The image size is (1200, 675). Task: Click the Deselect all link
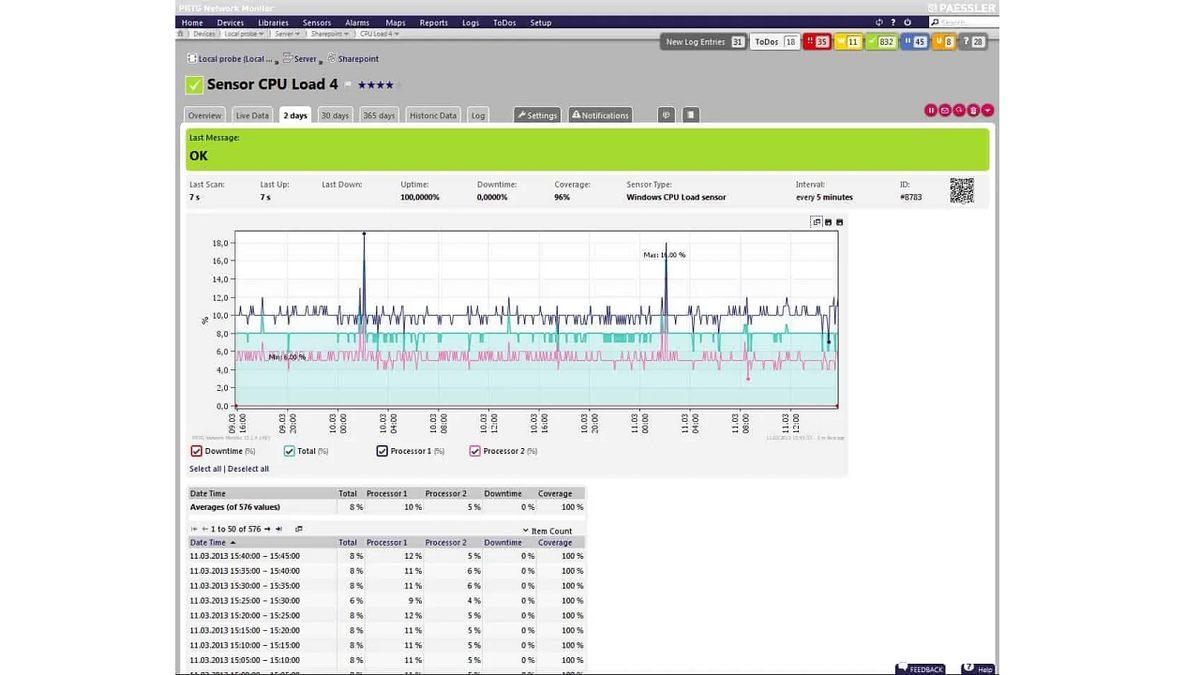[249, 468]
